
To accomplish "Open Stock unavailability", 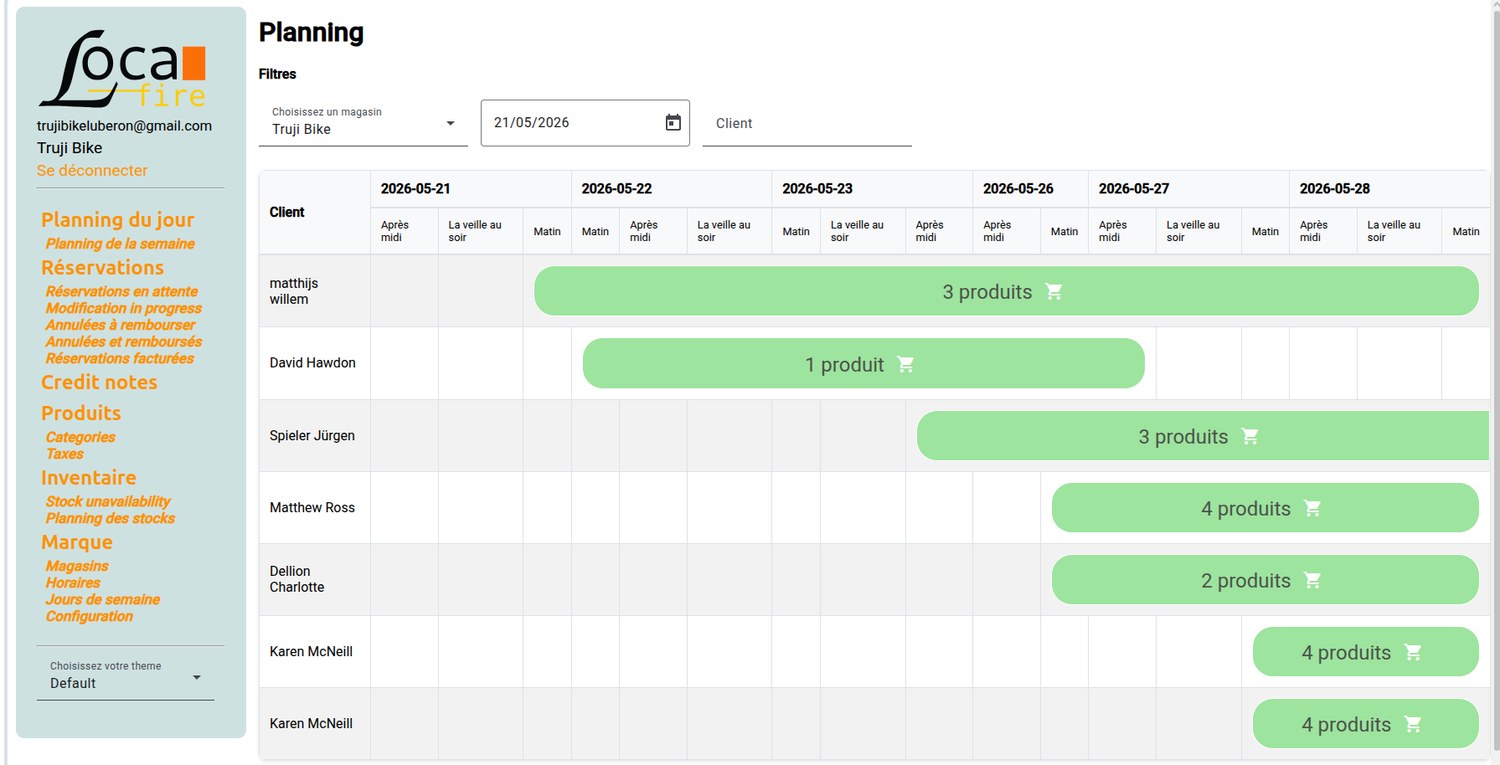I will [108, 502].
